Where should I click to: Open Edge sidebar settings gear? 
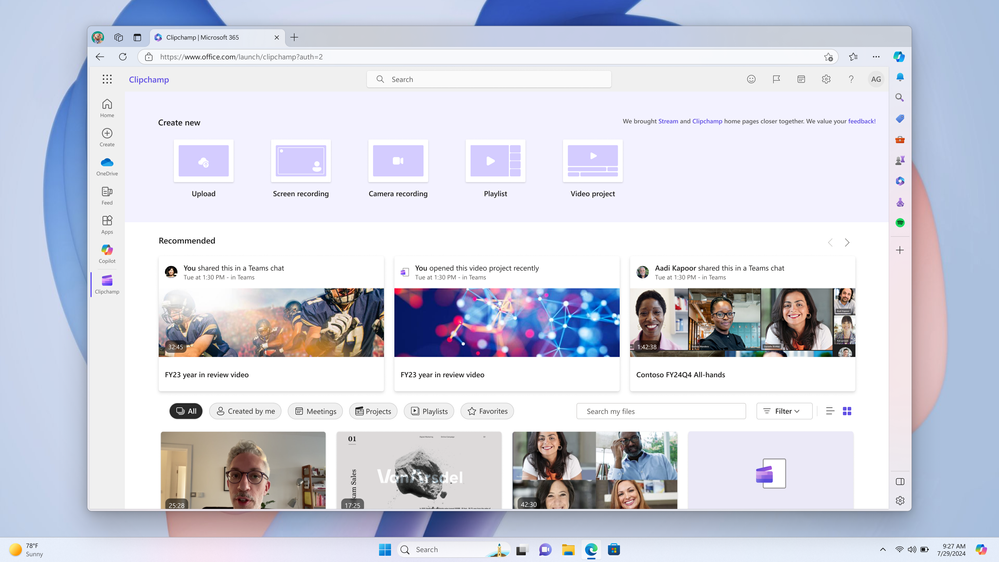point(900,501)
